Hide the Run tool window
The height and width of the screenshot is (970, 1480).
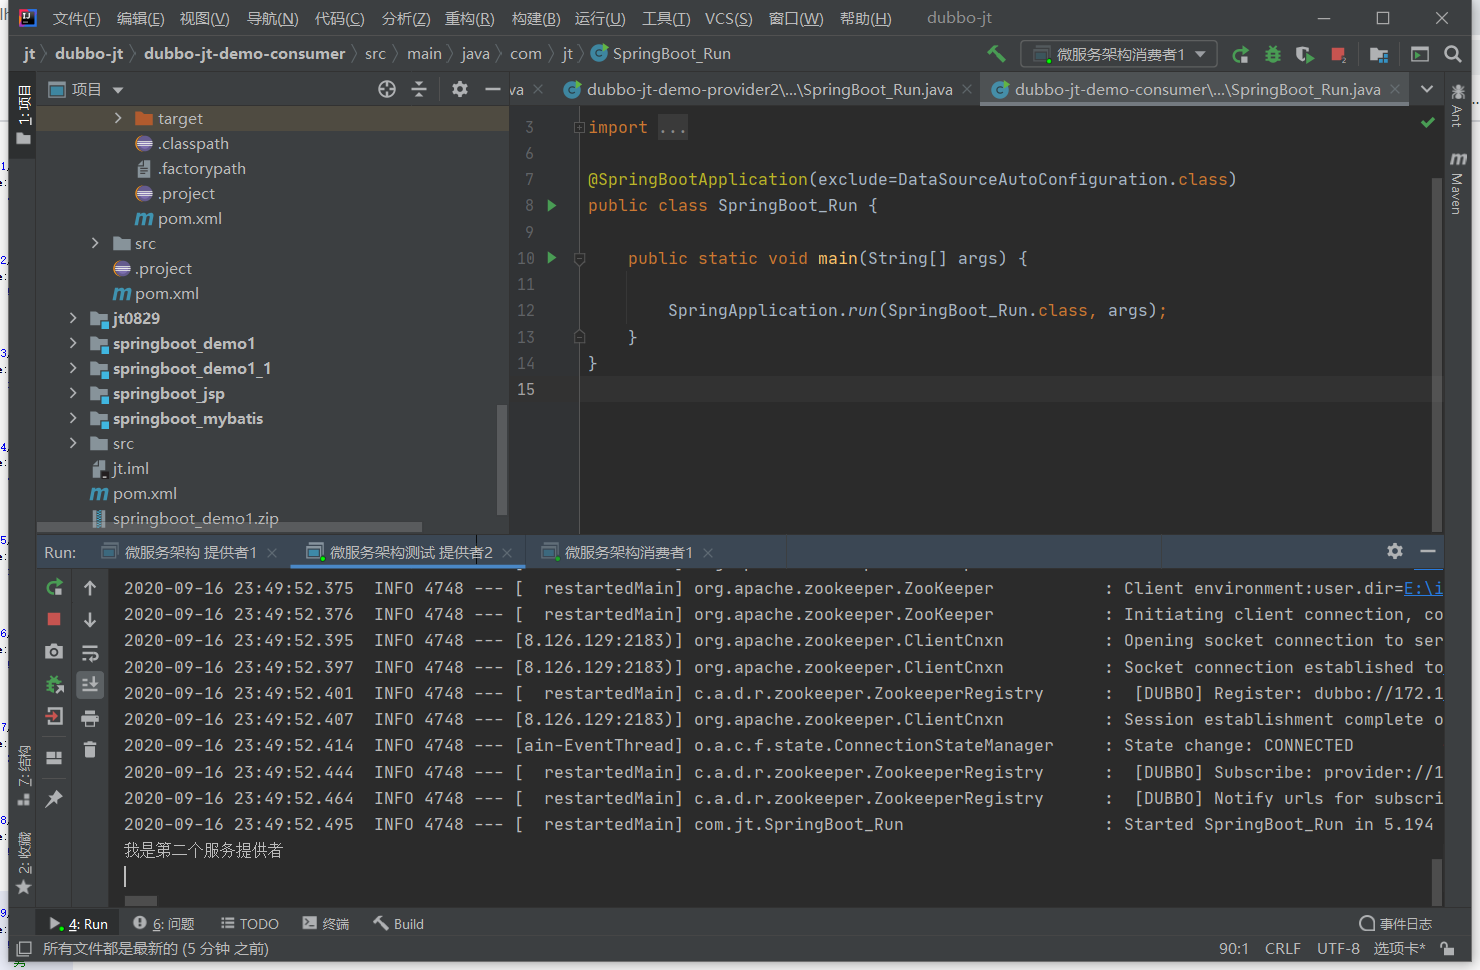click(x=1428, y=551)
